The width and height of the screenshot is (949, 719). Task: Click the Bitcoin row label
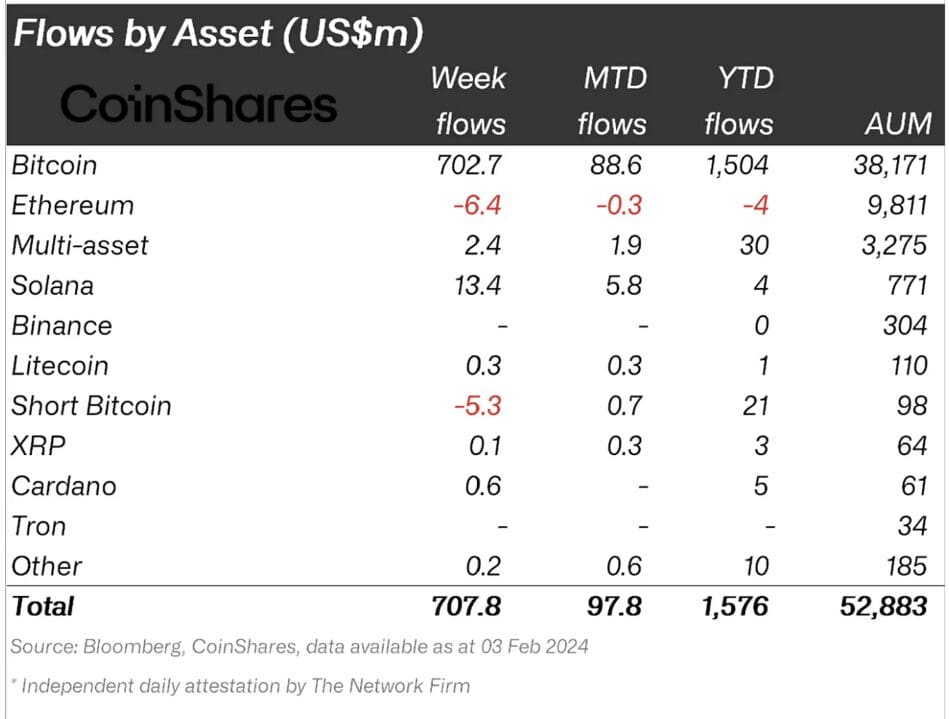pyautogui.click(x=54, y=165)
